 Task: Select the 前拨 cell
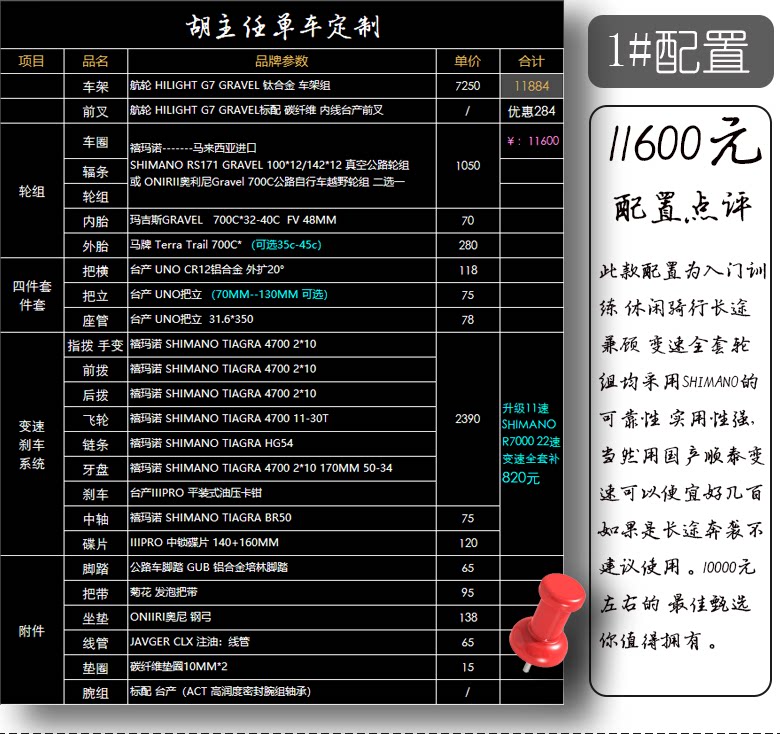click(96, 370)
